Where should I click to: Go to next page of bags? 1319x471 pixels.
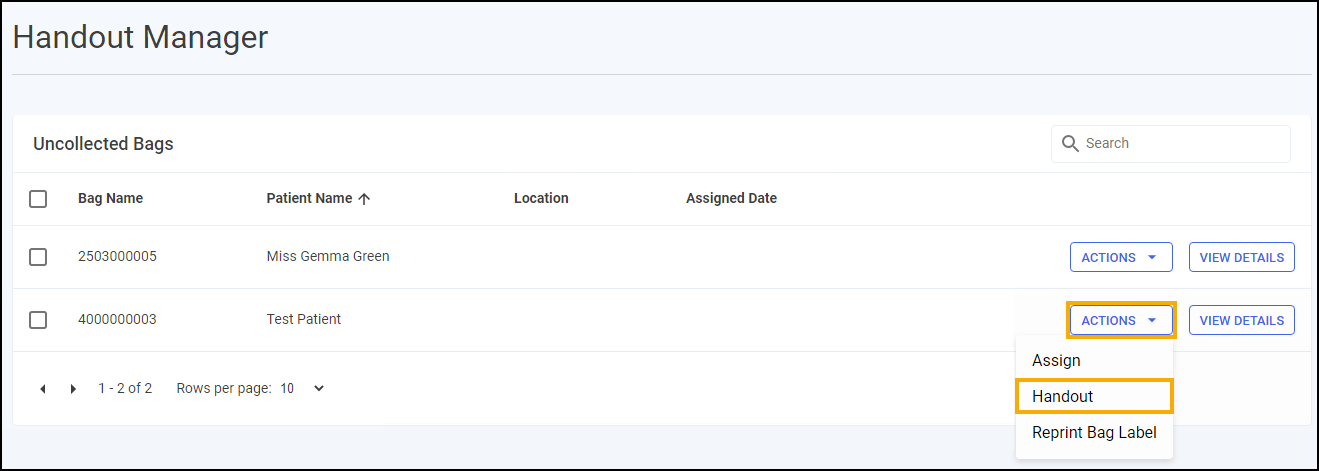pos(73,389)
